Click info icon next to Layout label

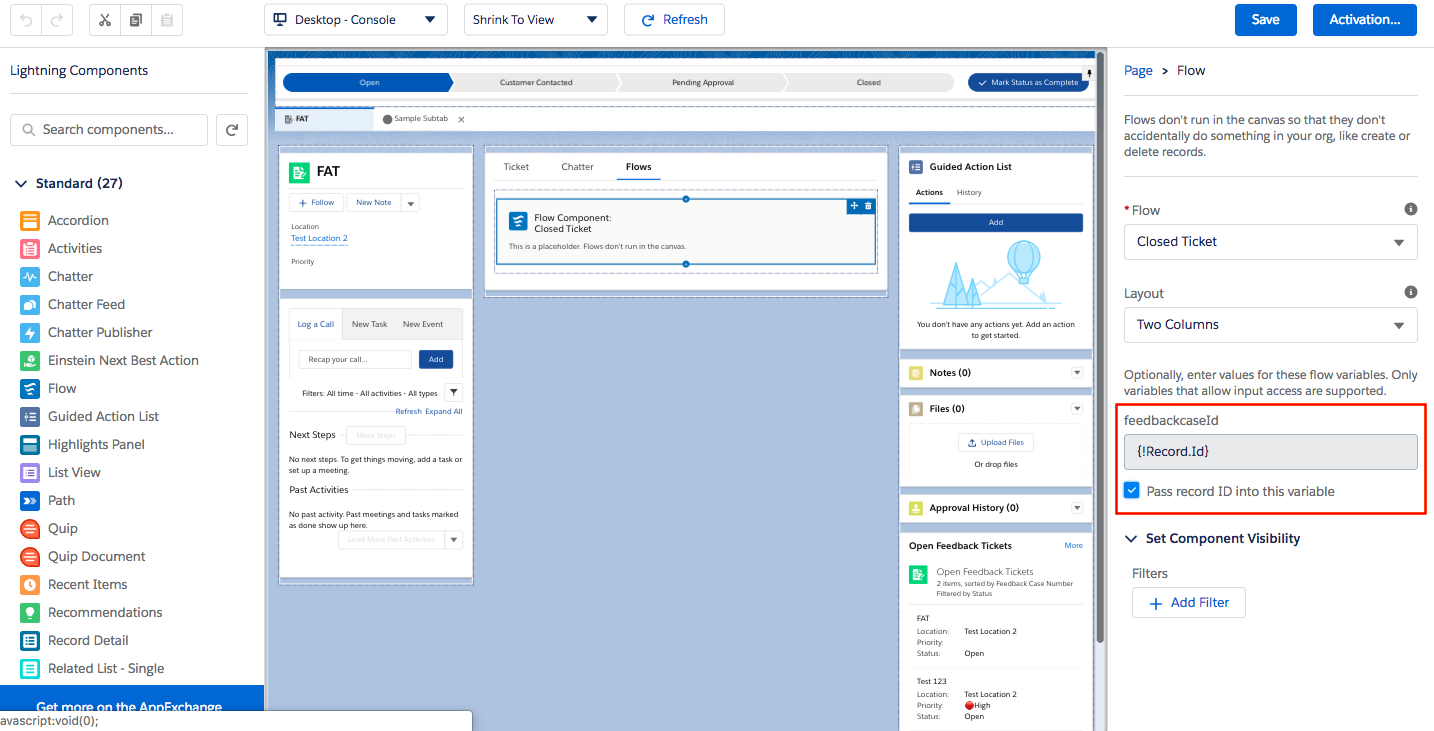[1411, 292]
